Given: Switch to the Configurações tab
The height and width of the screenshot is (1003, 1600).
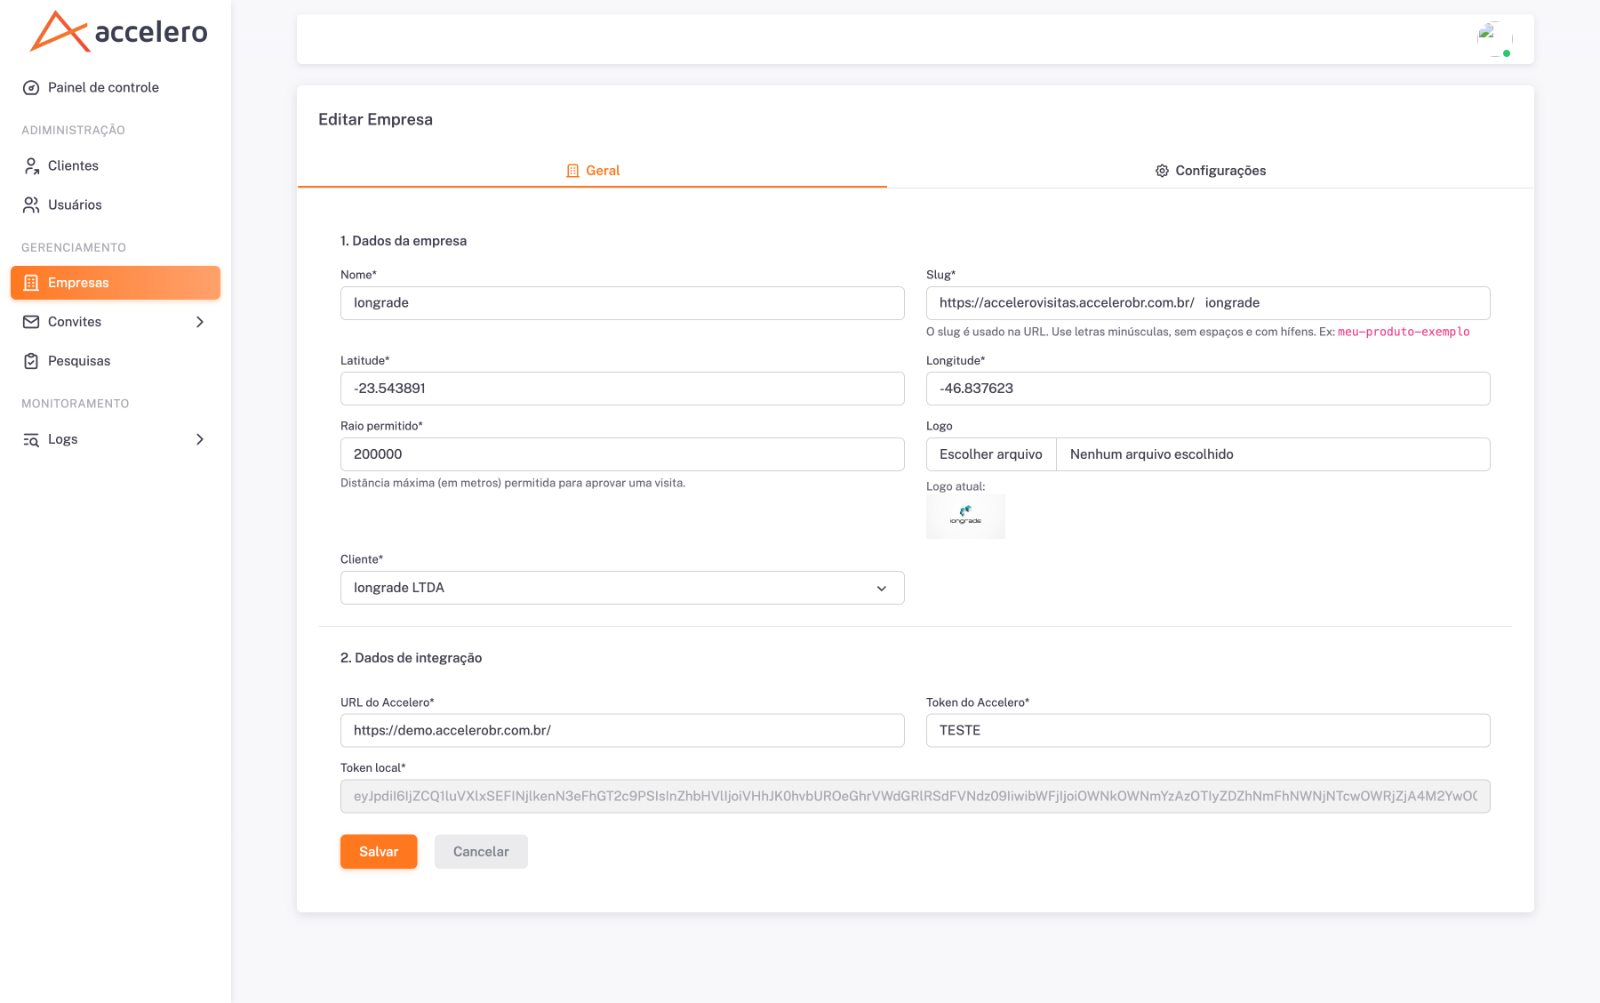Looking at the screenshot, I should tap(1210, 171).
